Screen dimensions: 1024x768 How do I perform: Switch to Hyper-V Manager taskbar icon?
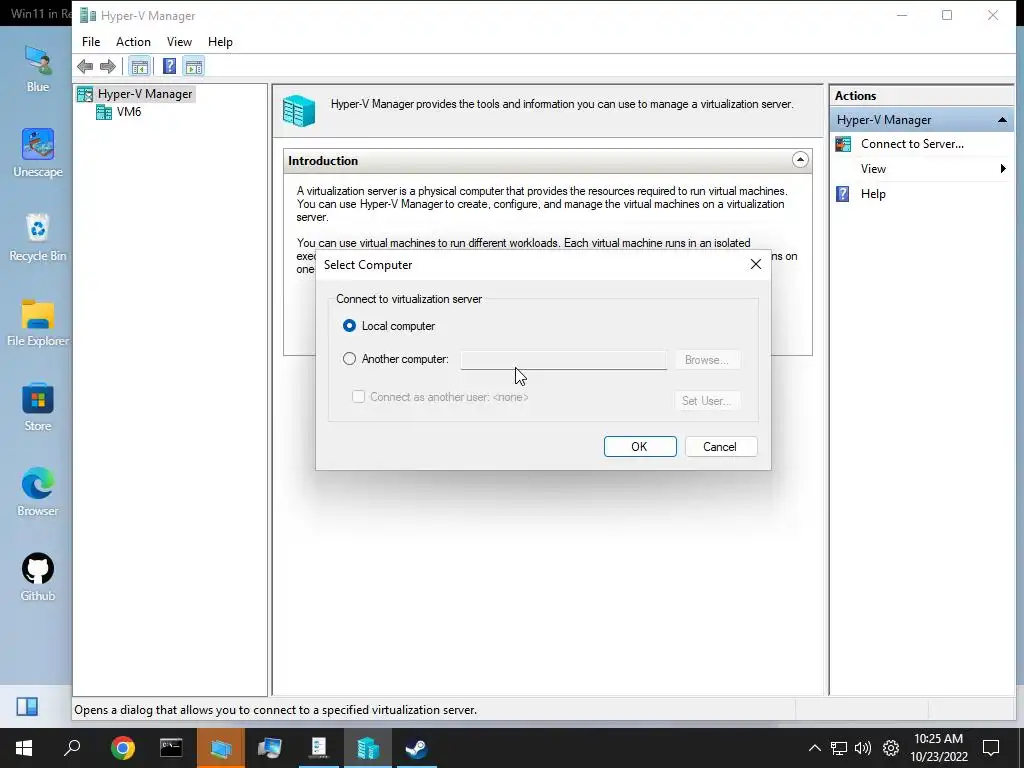[368, 748]
